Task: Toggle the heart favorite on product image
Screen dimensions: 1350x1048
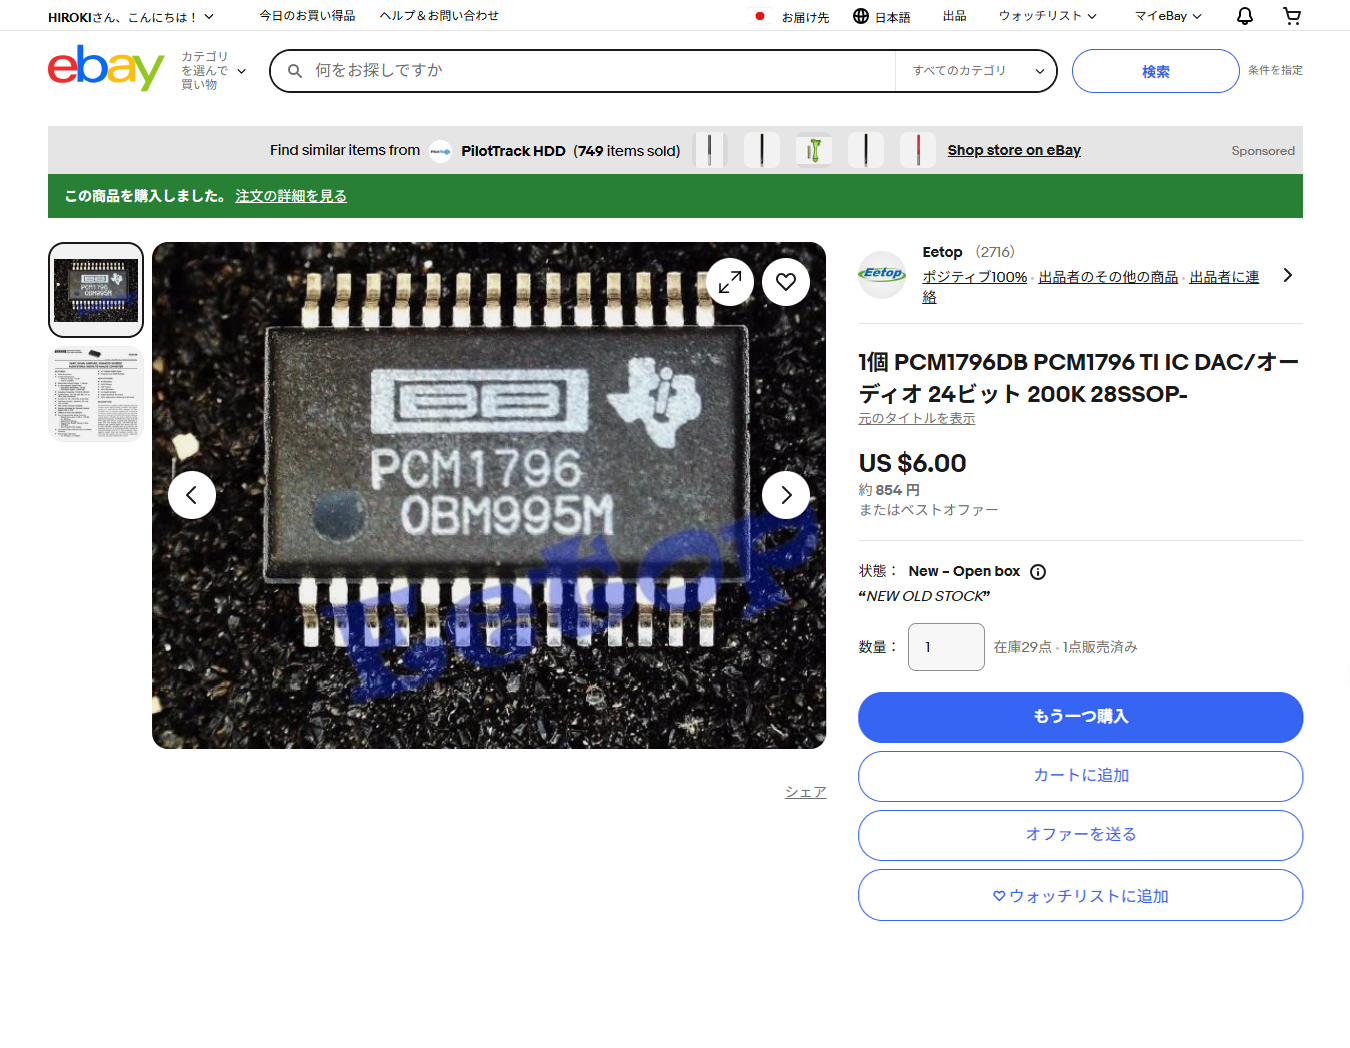Action: tap(786, 283)
